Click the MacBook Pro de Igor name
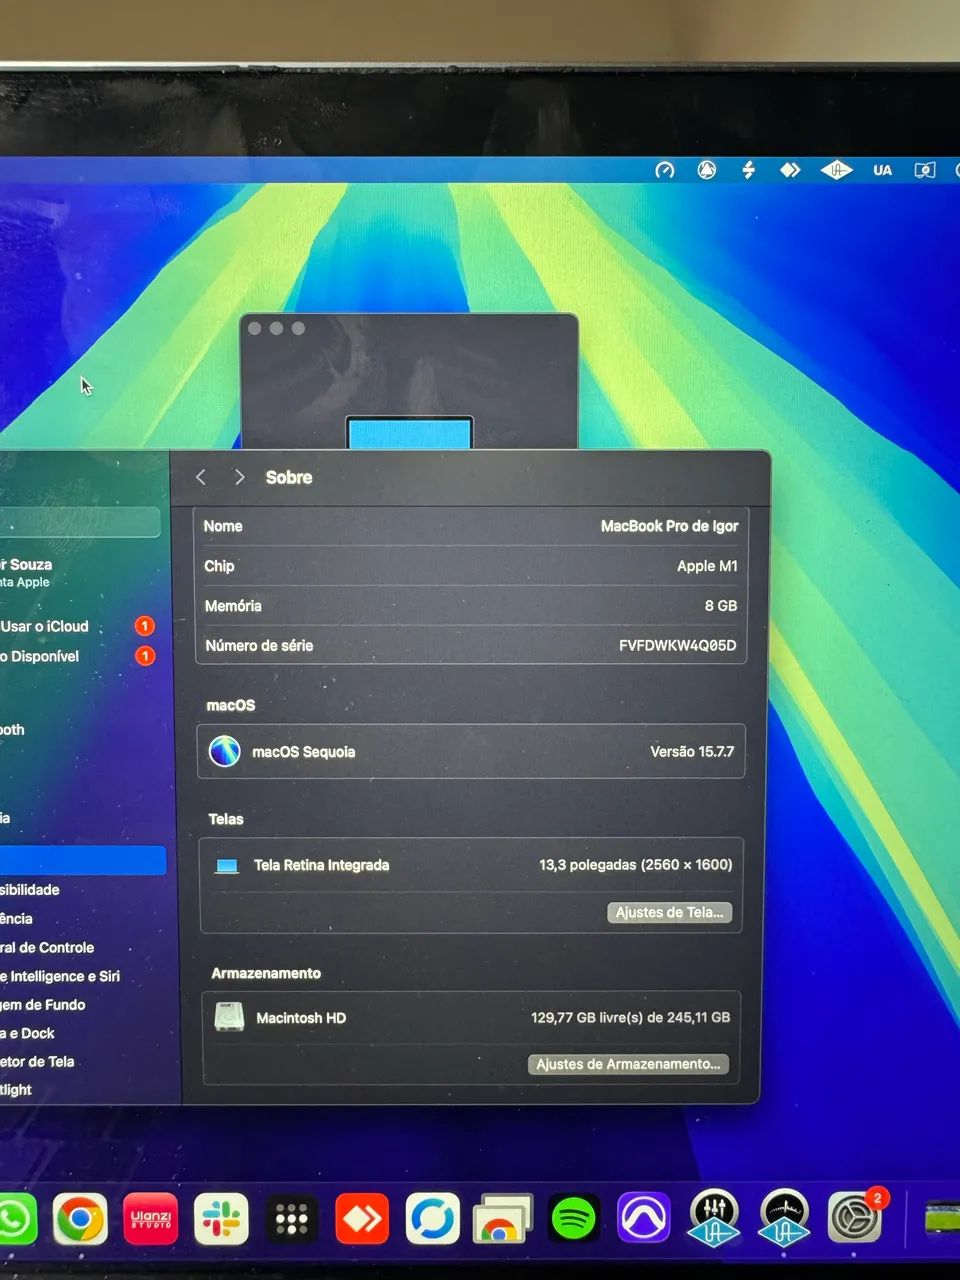 coord(669,526)
